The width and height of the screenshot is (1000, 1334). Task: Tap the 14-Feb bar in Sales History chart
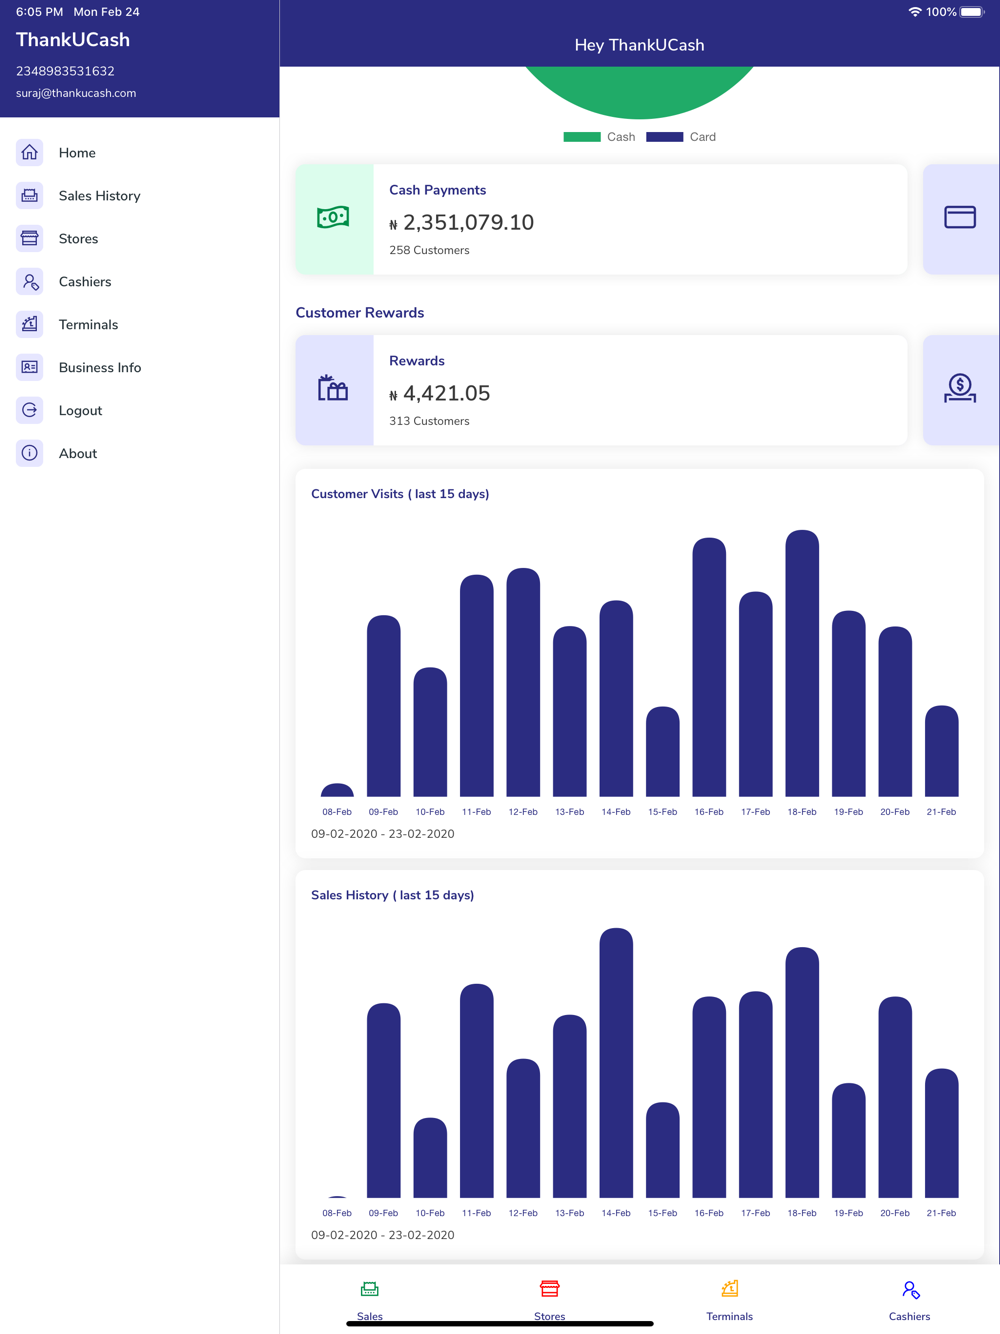pos(616,1063)
